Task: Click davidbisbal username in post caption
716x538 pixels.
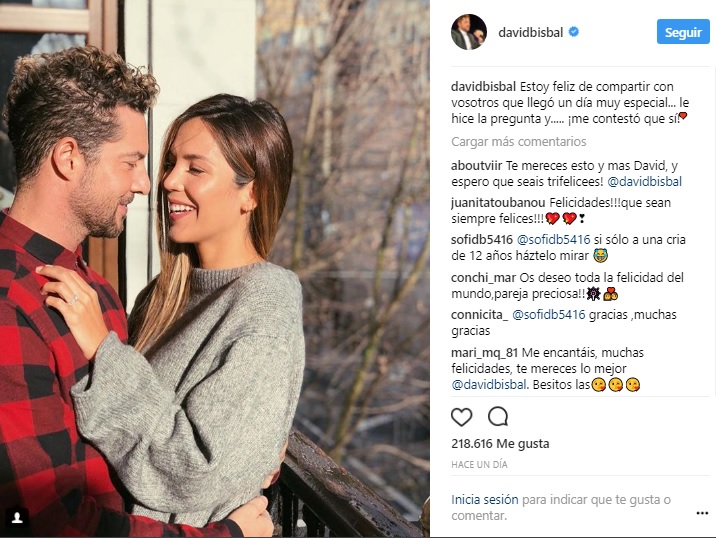Action: pos(483,87)
